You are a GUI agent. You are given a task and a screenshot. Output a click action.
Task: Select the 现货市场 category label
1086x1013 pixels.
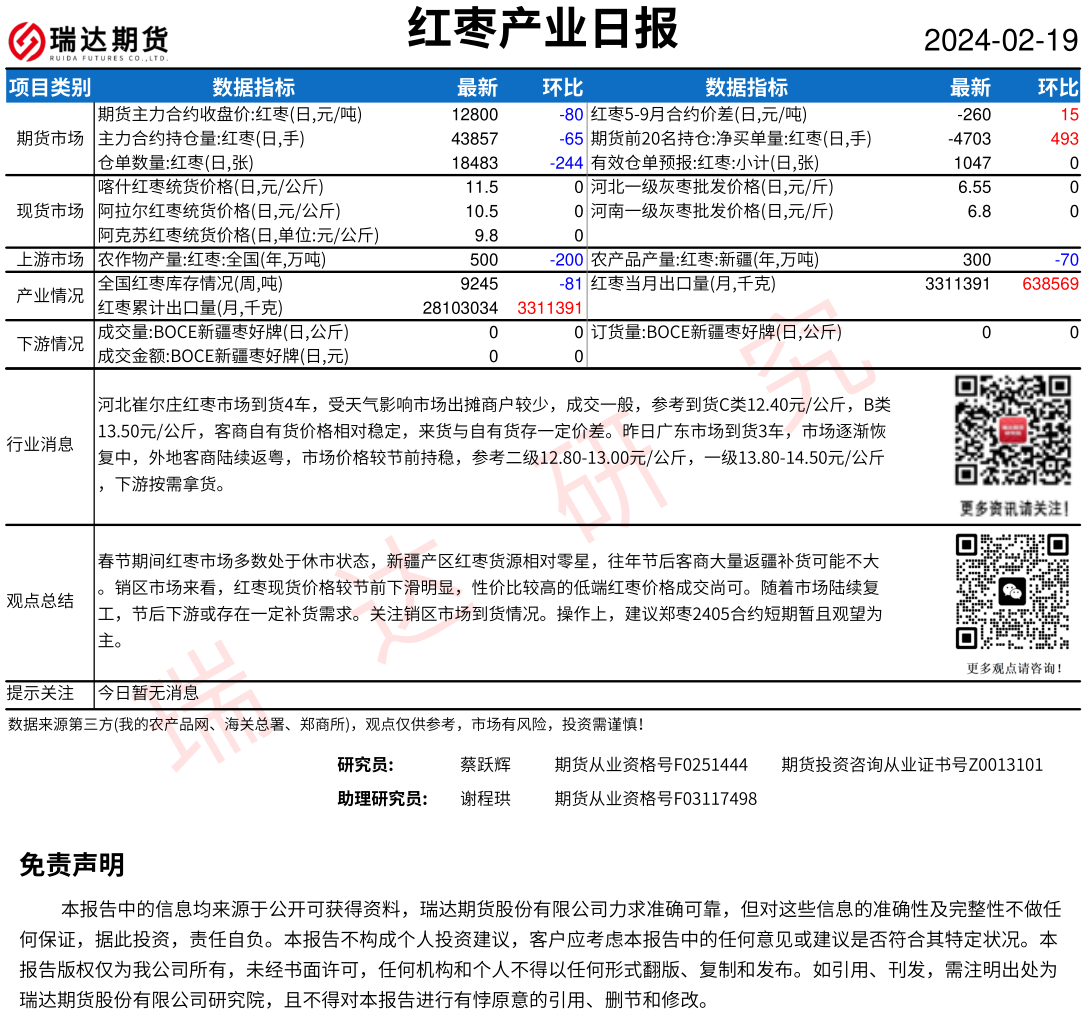[x=50, y=210]
